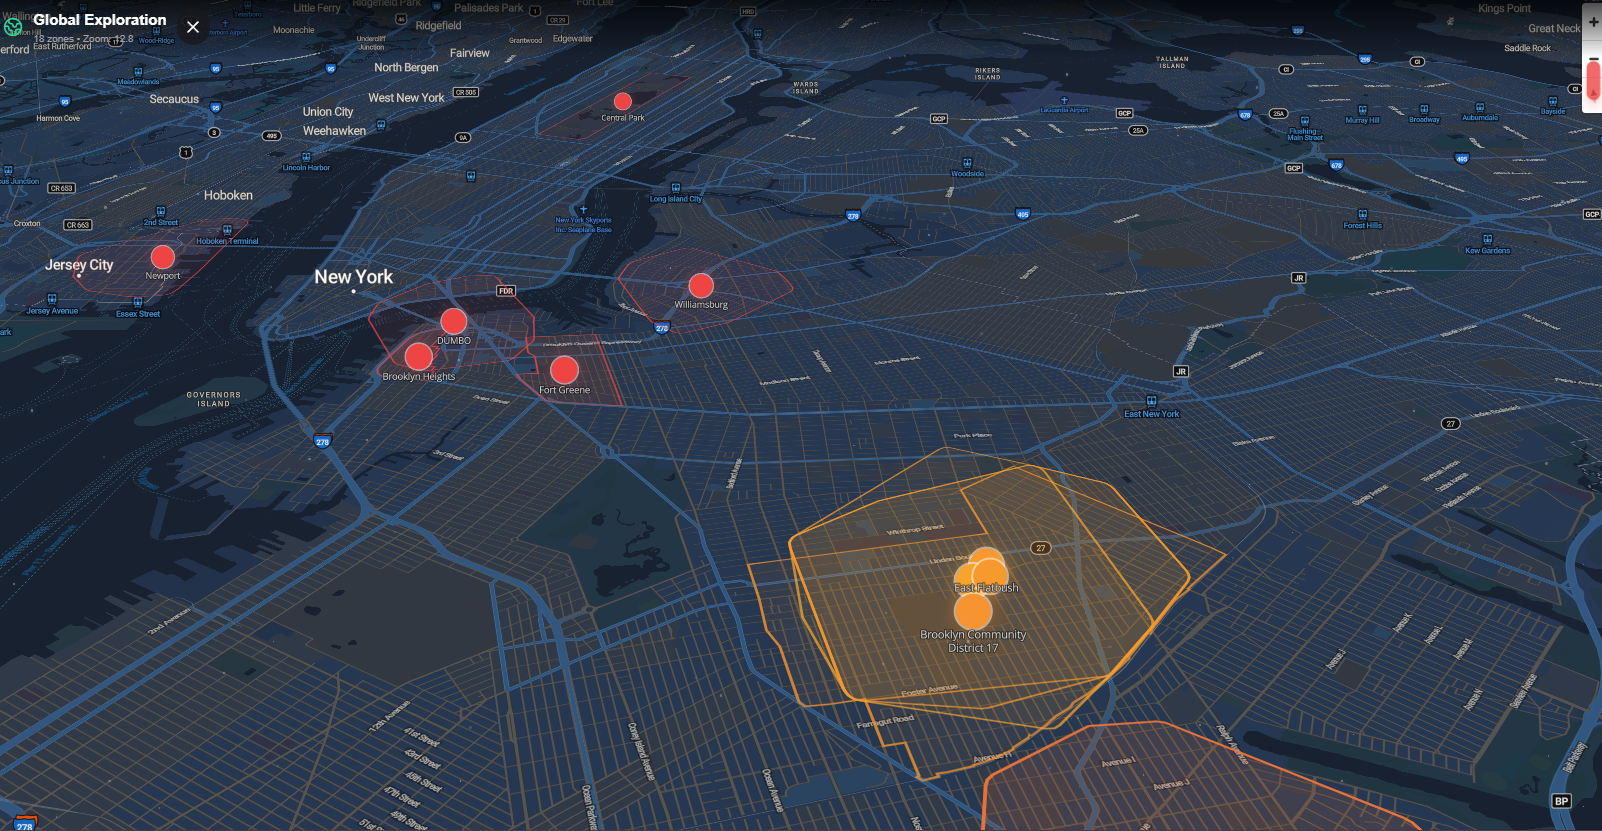
Task: Click the Flushing Main Street station icon
Action: [x=1304, y=120]
